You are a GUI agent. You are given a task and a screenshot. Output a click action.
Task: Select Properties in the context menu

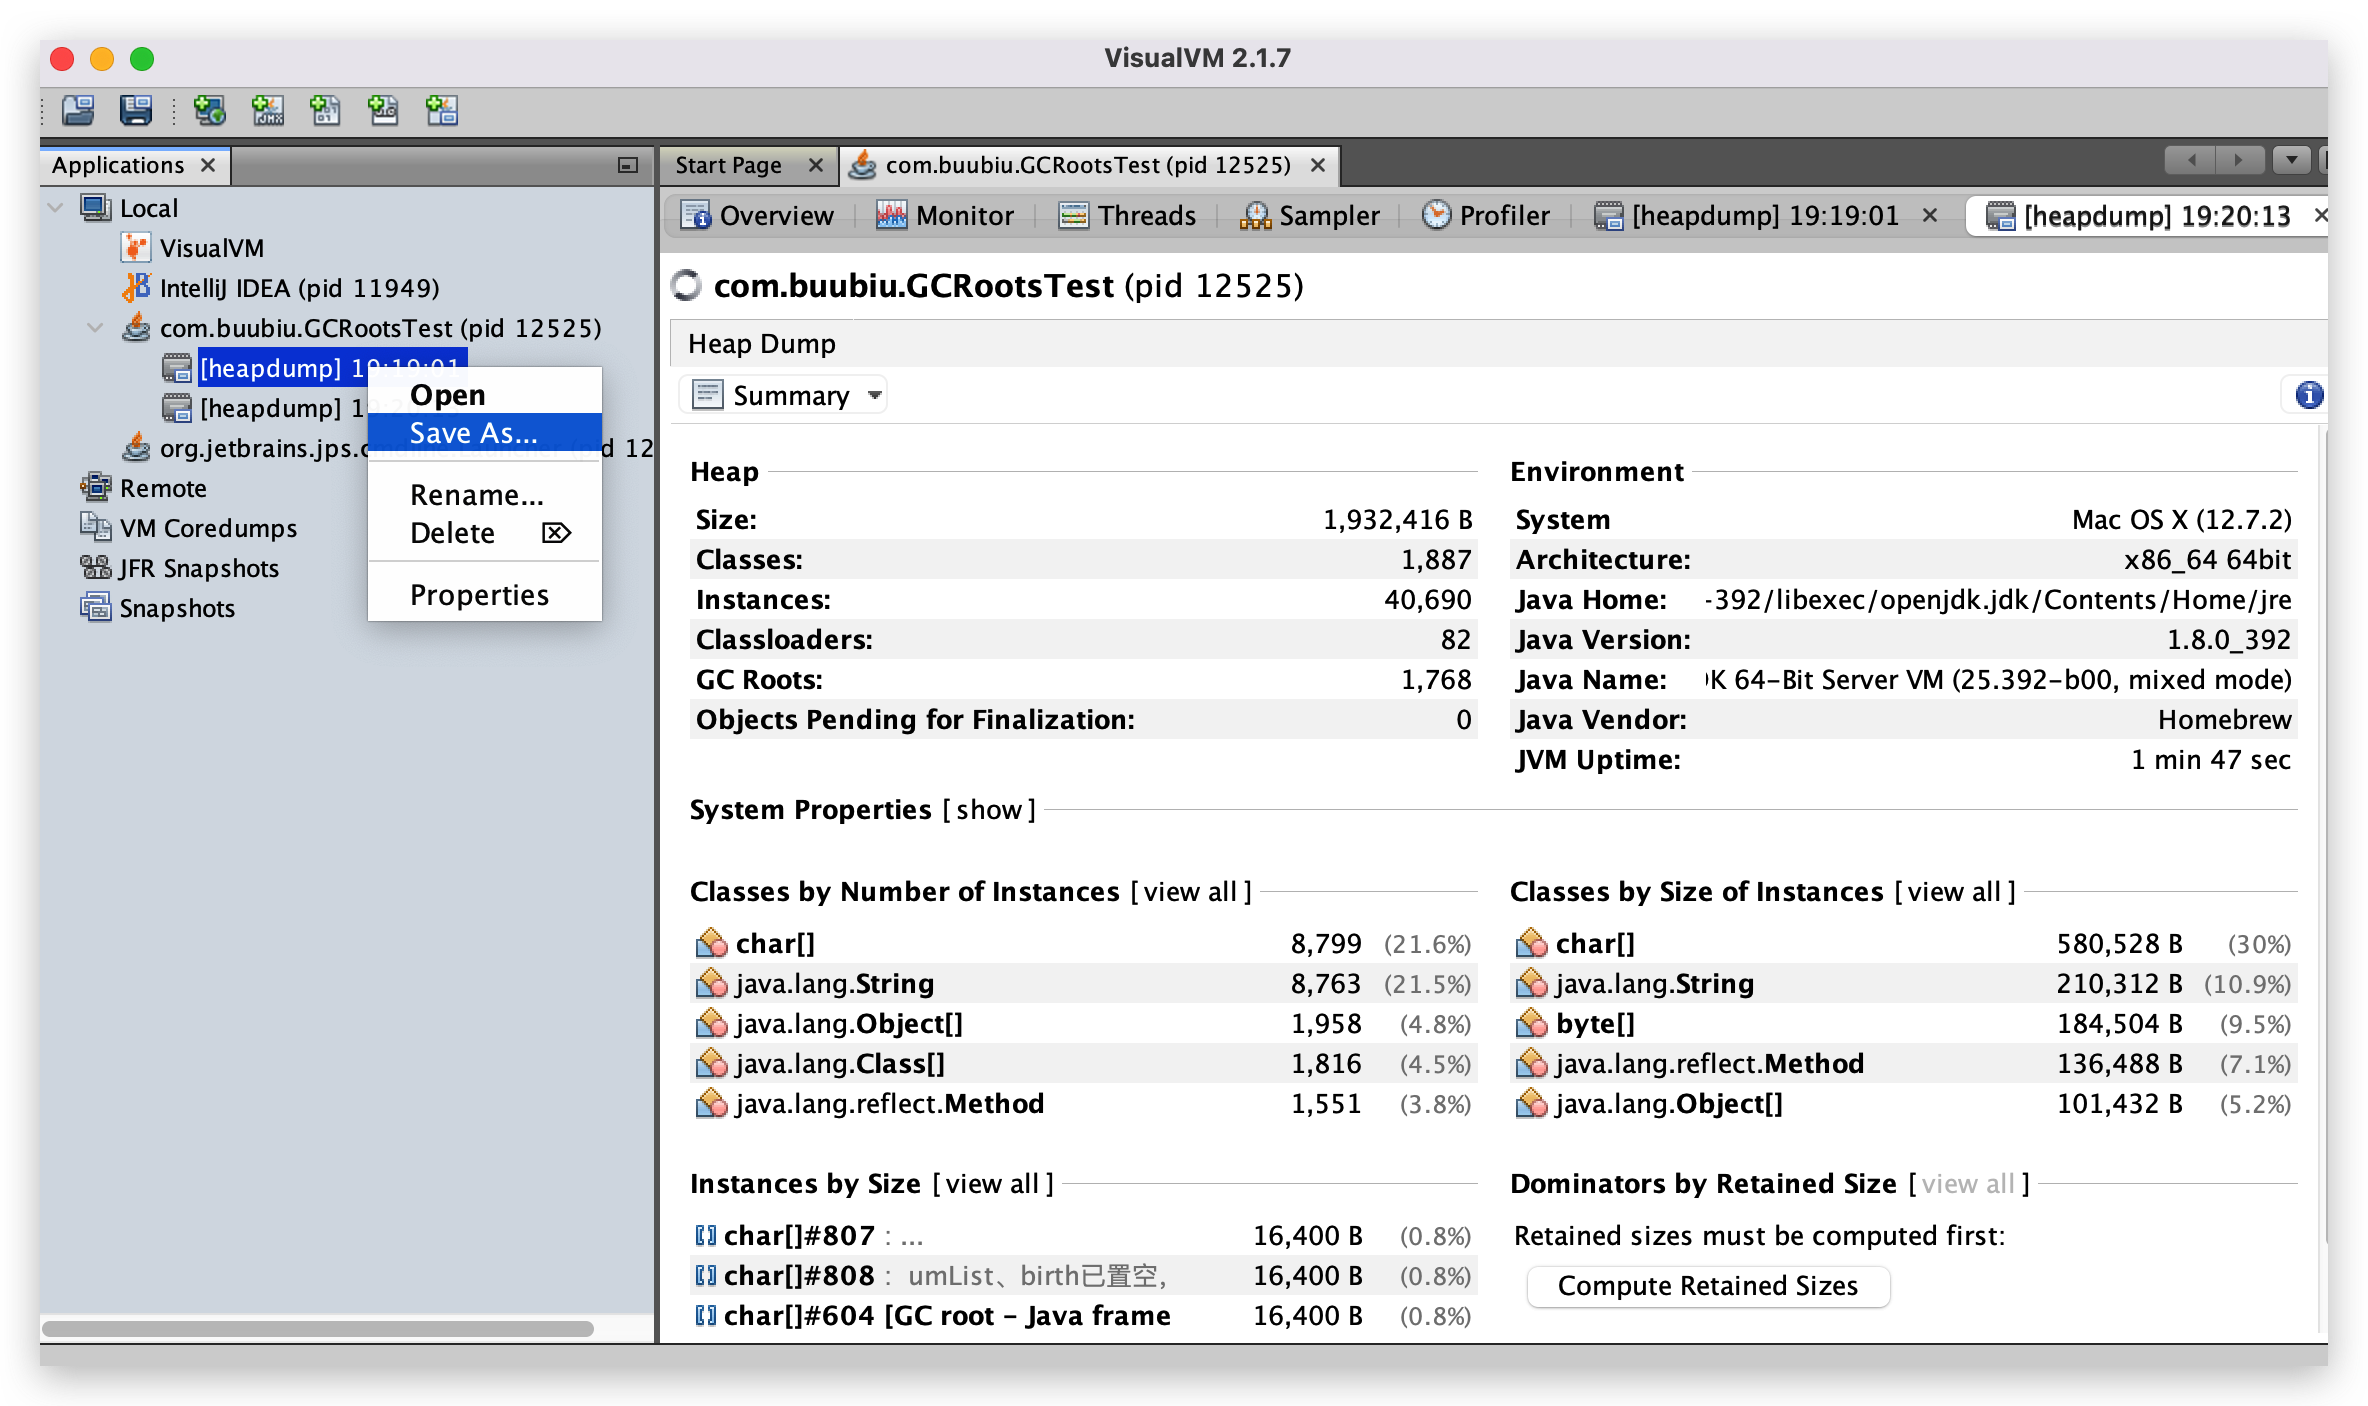[x=479, y=595]
